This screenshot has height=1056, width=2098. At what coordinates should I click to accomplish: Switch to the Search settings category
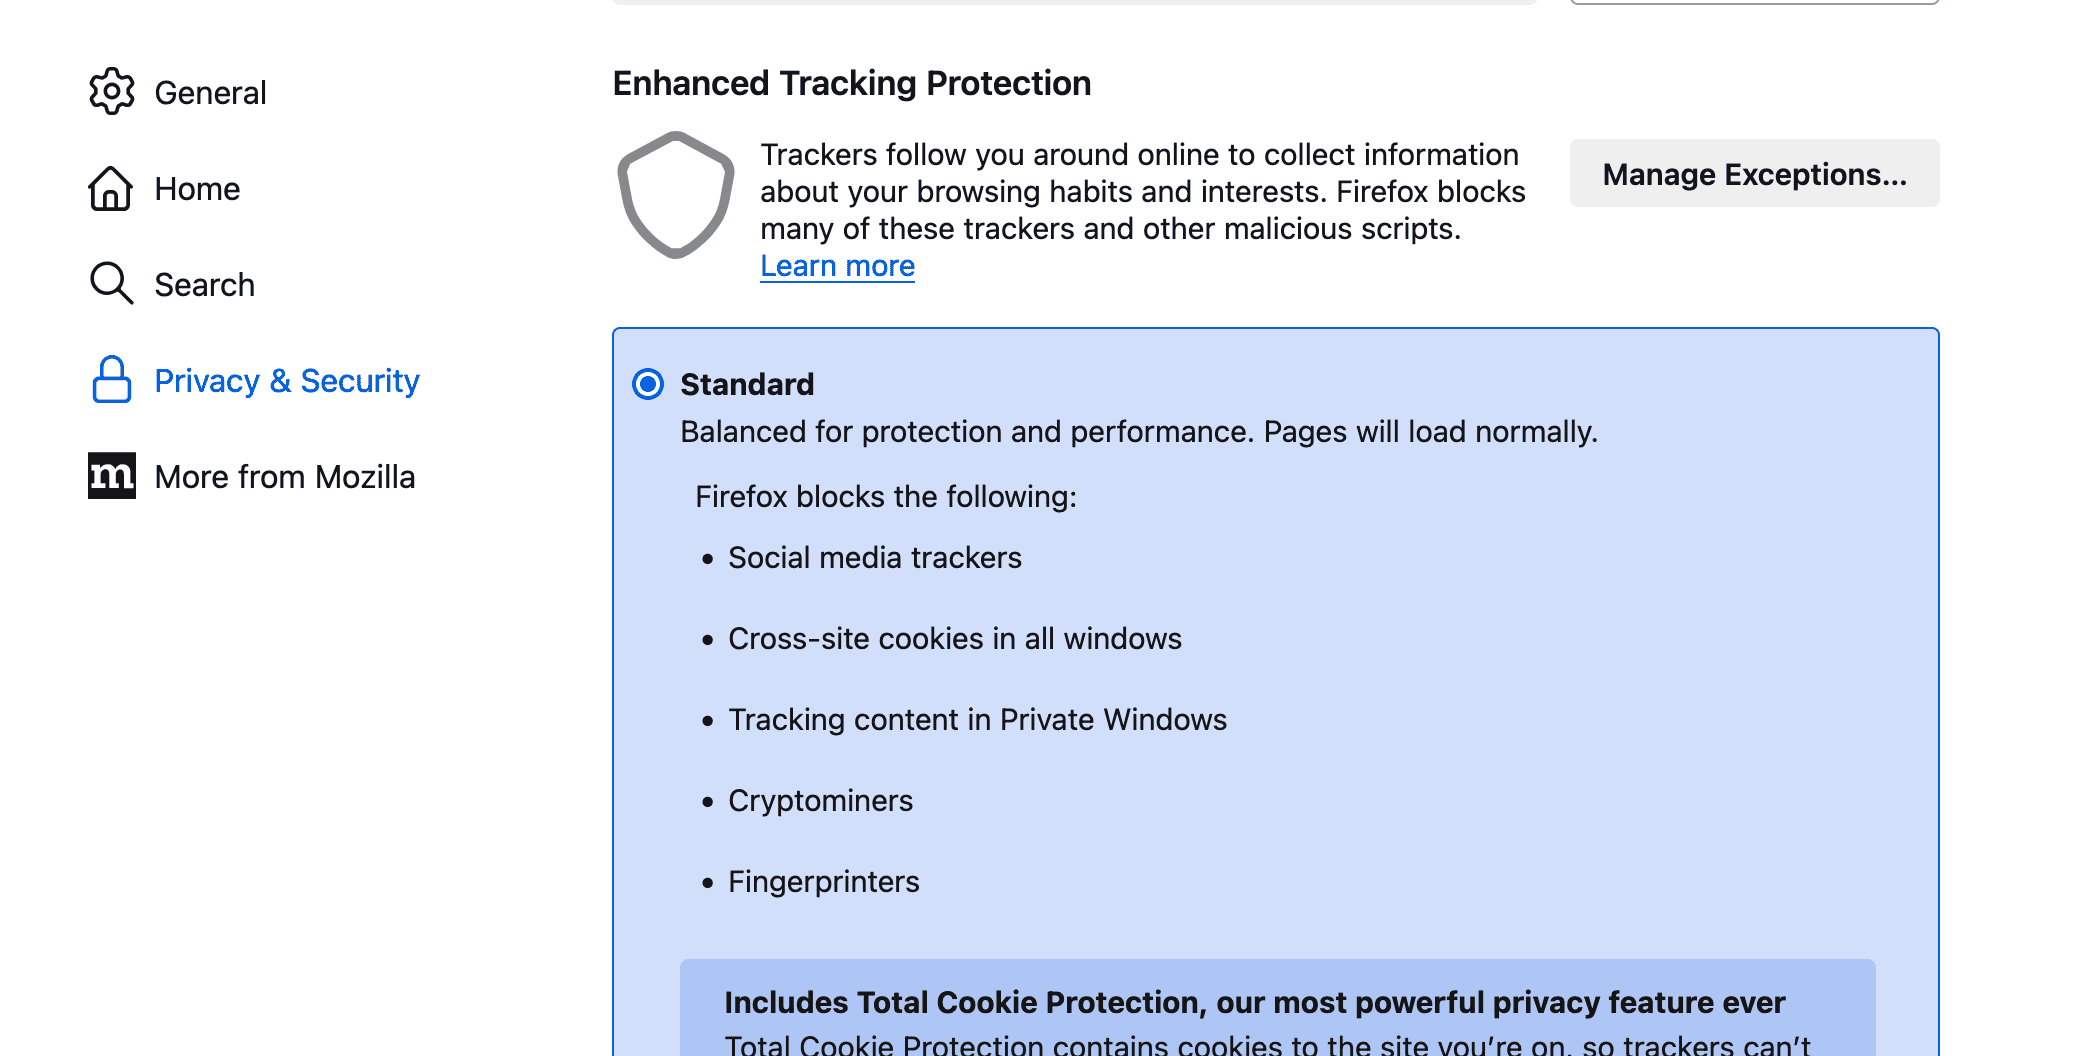pos(204,285)
